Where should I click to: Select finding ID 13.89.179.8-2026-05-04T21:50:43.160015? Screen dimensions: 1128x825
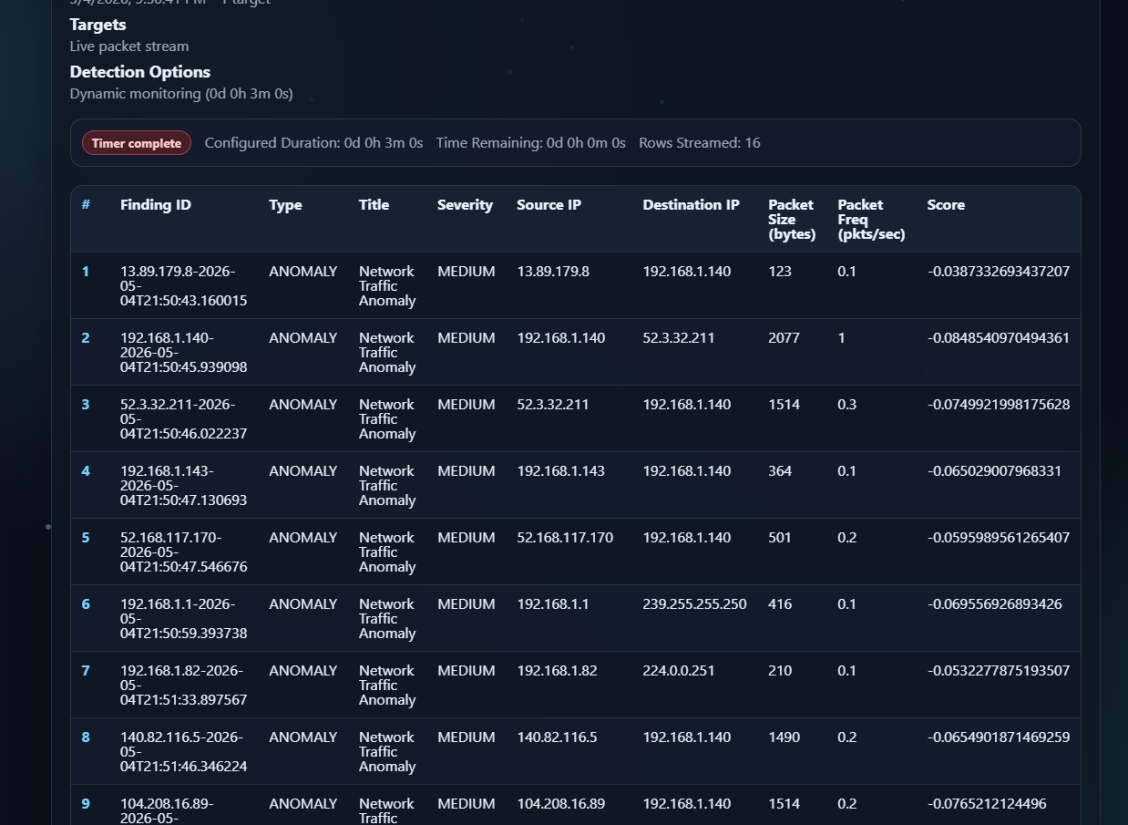183,286
